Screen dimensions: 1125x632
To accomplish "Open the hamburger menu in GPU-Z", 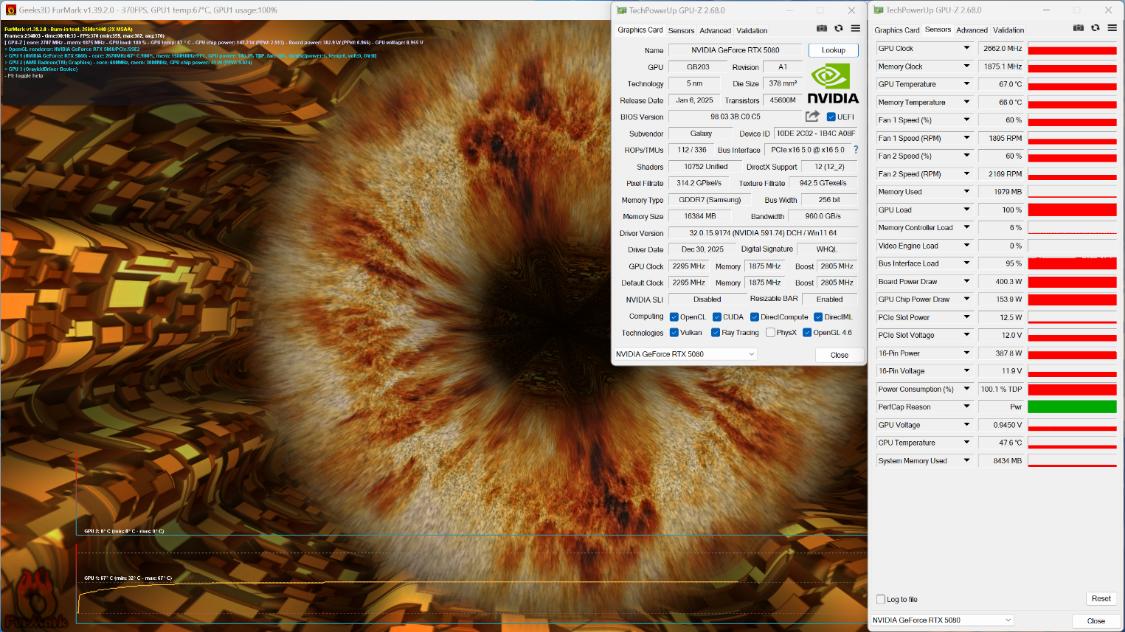I will tap(855, 28).
